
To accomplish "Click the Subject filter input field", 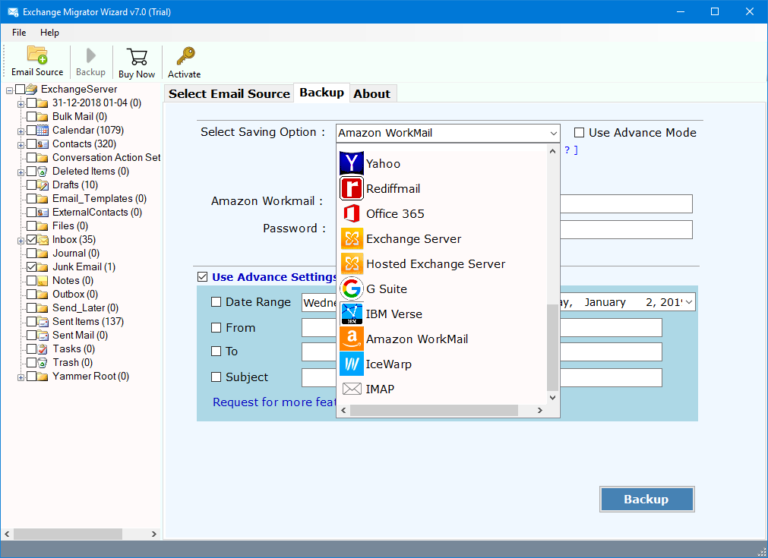I will click(611, 377).
